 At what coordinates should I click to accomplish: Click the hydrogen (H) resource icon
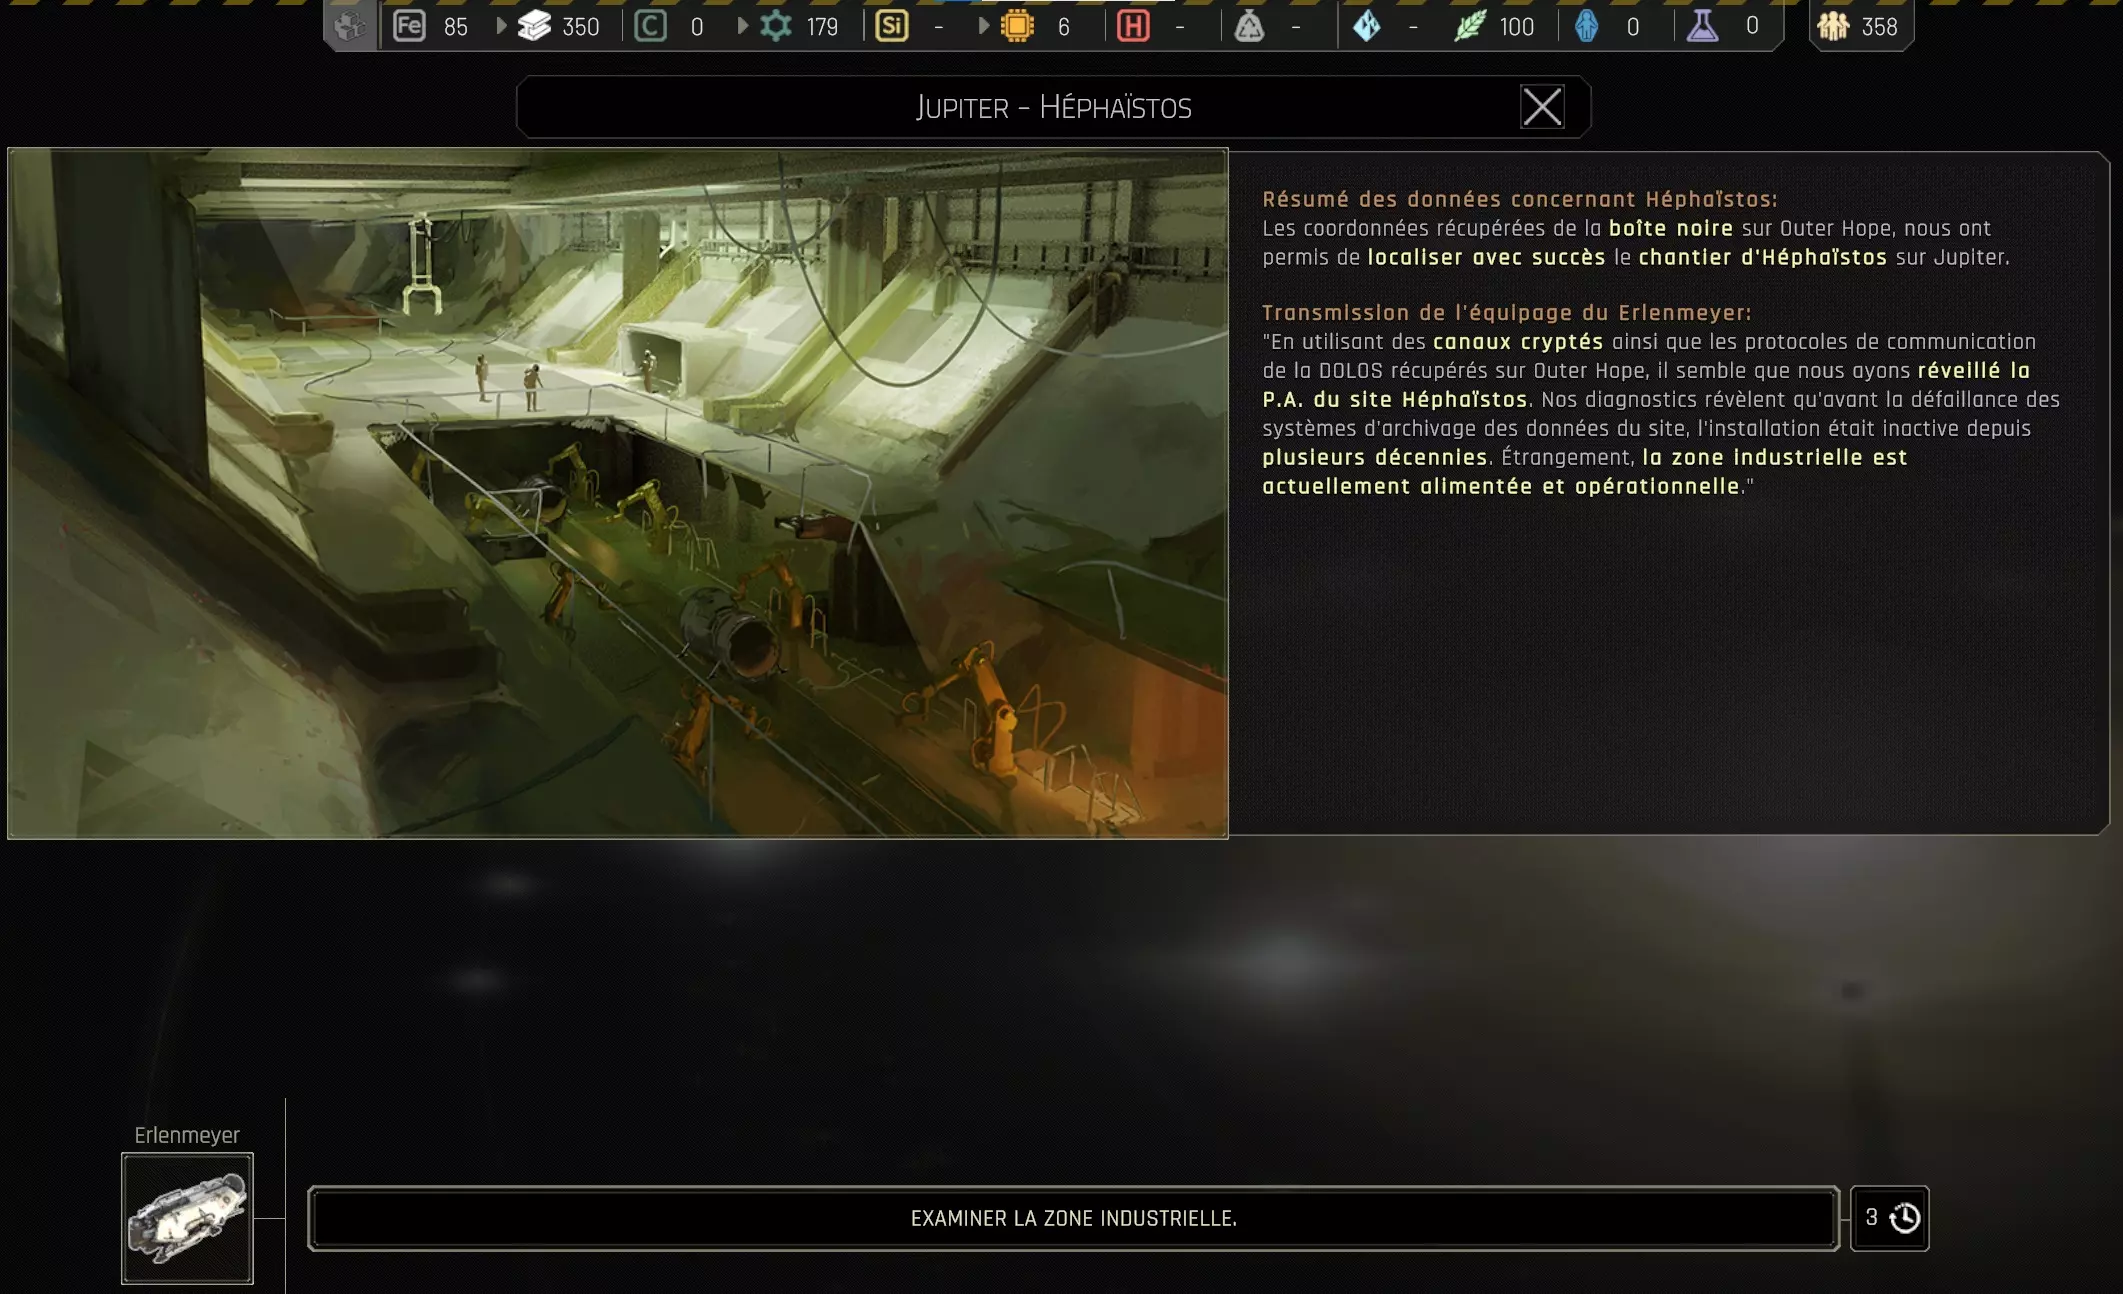click(1132, 26)
